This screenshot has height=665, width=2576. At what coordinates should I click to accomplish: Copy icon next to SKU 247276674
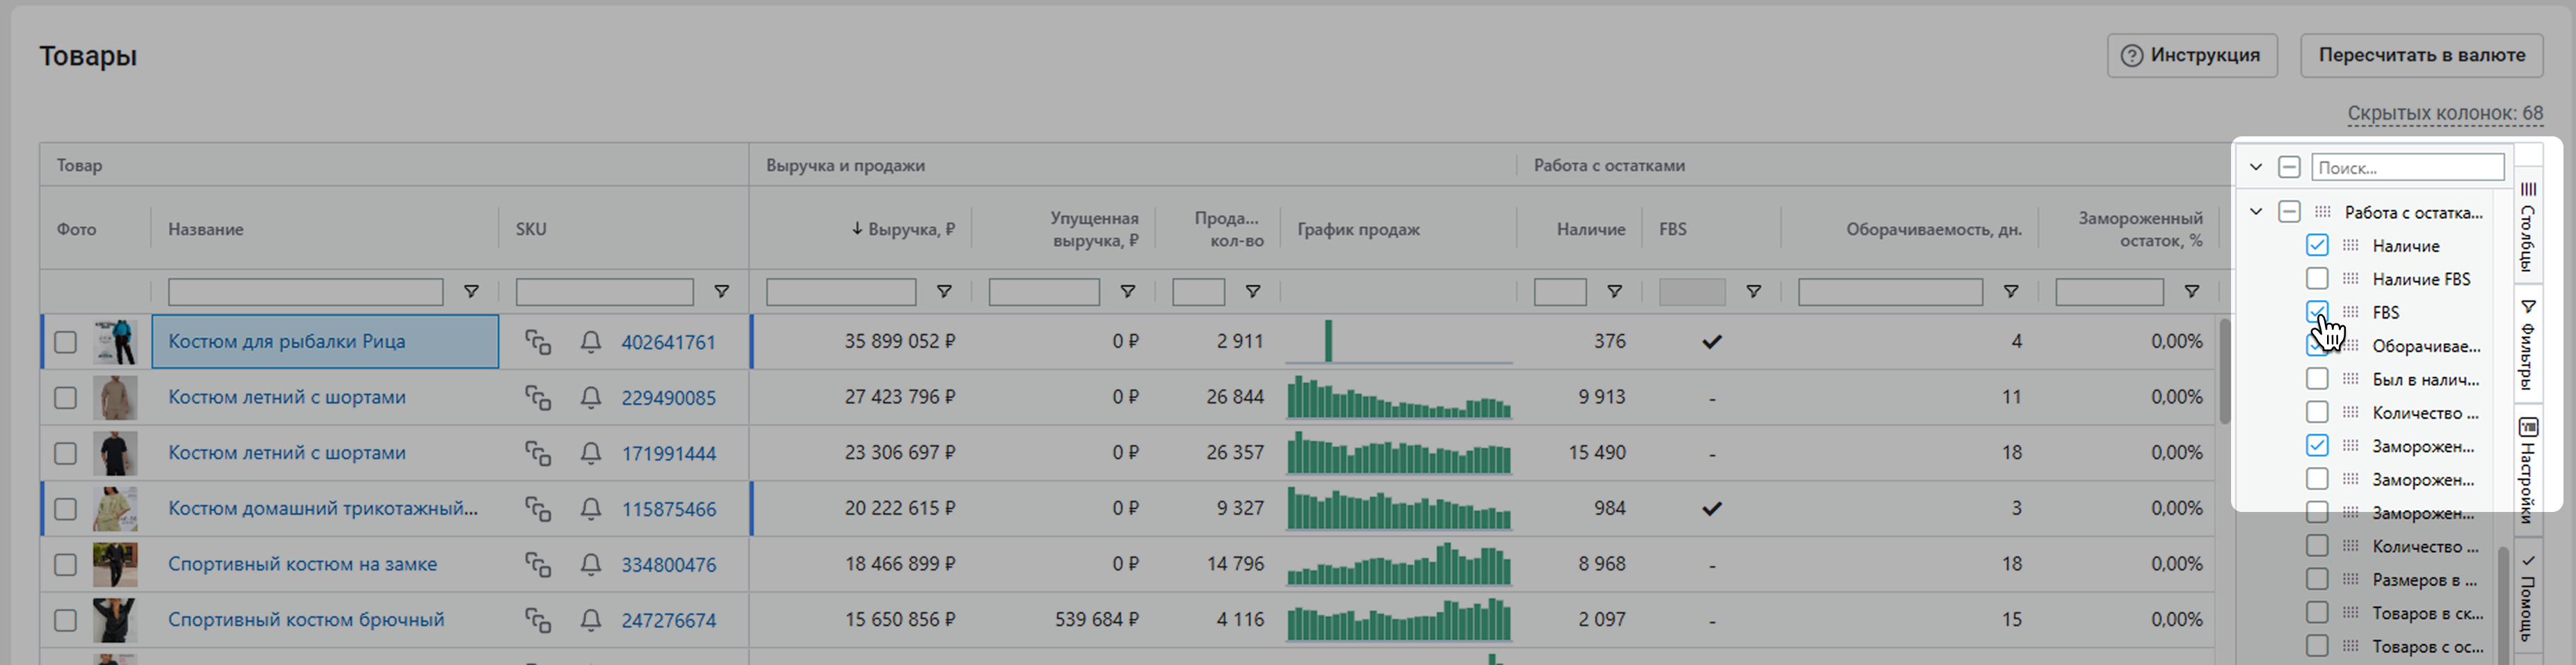(538, 620)
